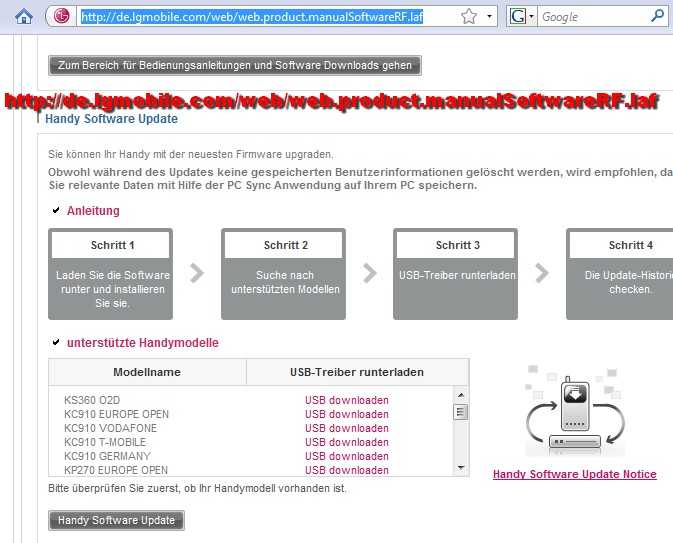Click the USB-Treiber runterladen column header

click(x=357, y=372)
